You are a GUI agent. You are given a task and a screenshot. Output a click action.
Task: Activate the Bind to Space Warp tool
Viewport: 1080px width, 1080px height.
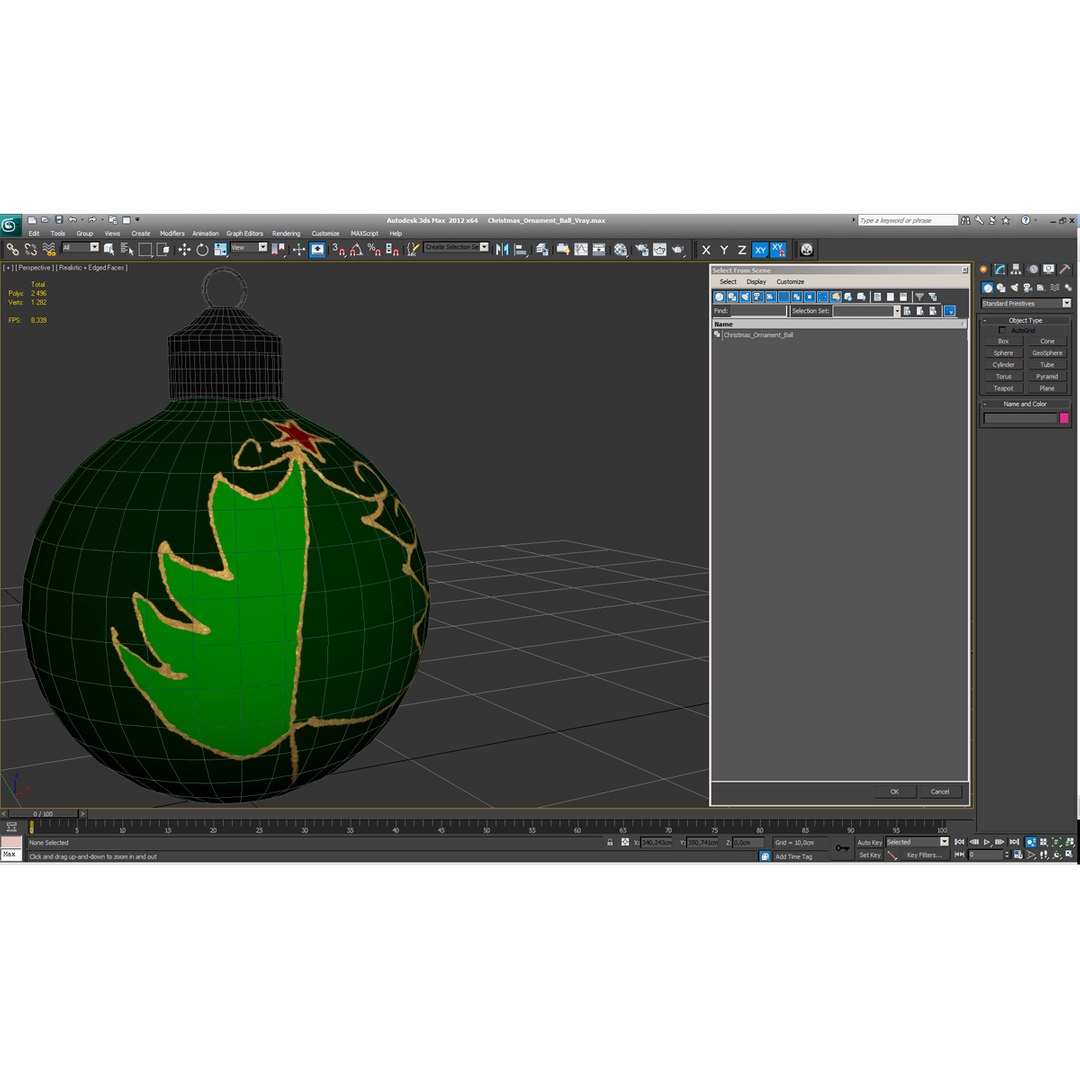(49, 249)
